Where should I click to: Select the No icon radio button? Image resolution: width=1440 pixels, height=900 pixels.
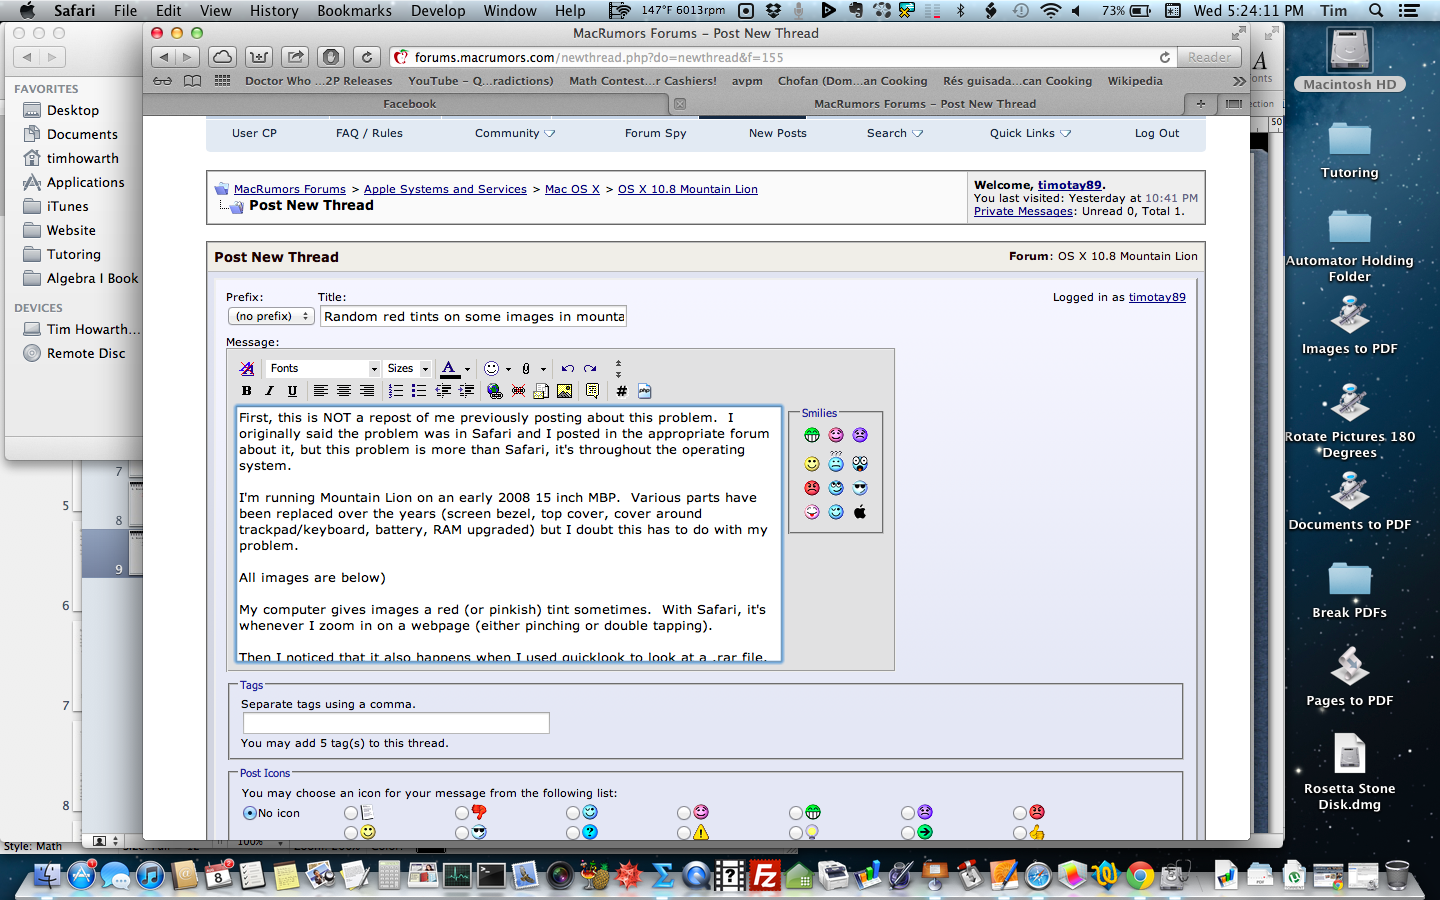click(x=250, y=813)
